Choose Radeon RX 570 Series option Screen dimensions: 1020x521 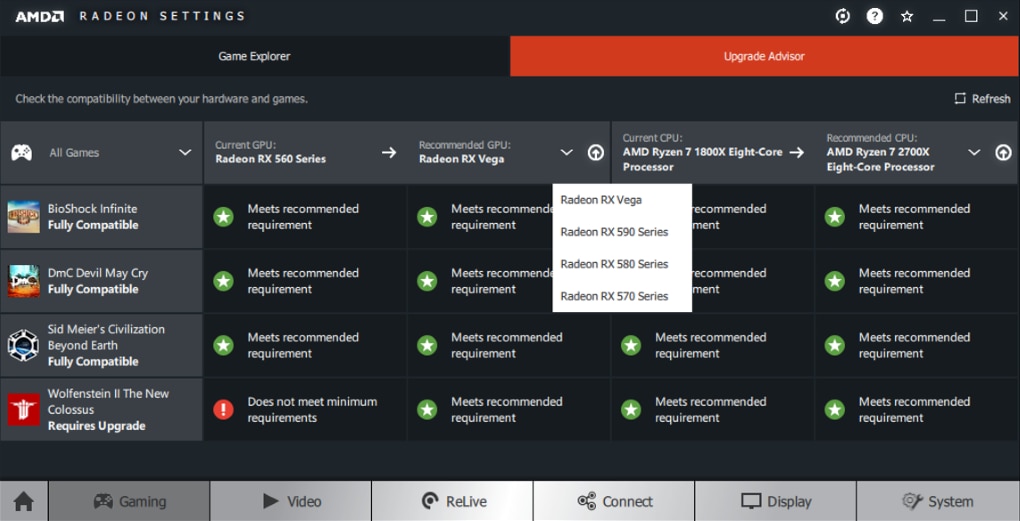[x=622, y=296]
